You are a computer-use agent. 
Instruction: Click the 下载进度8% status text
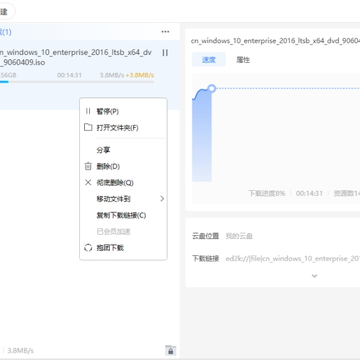click(267, 193)
